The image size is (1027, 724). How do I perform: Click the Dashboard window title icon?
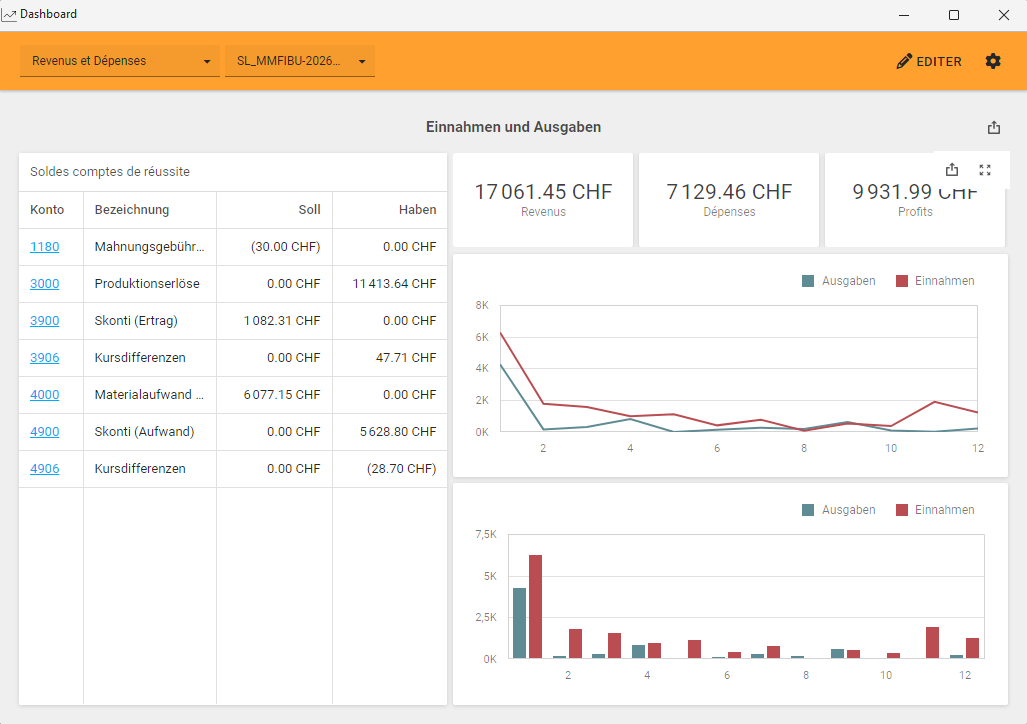coord(9,15)
